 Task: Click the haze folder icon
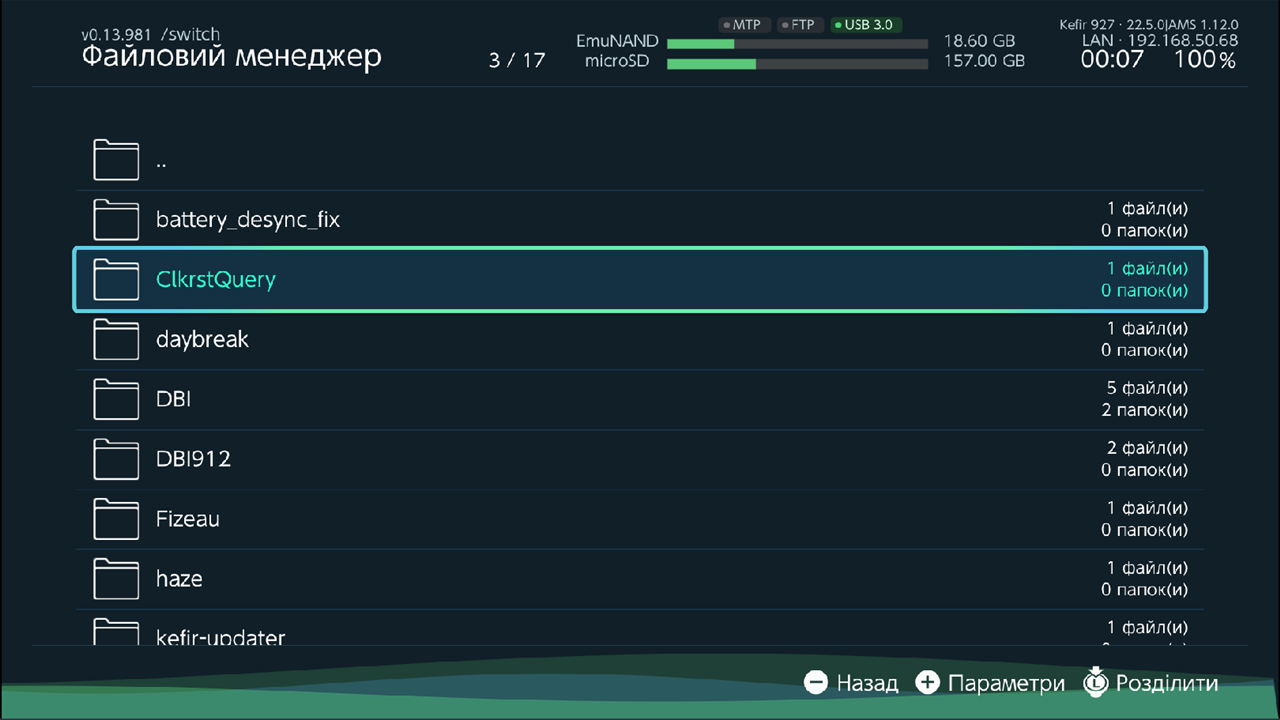pyautogui.click(x=116, y=580)
